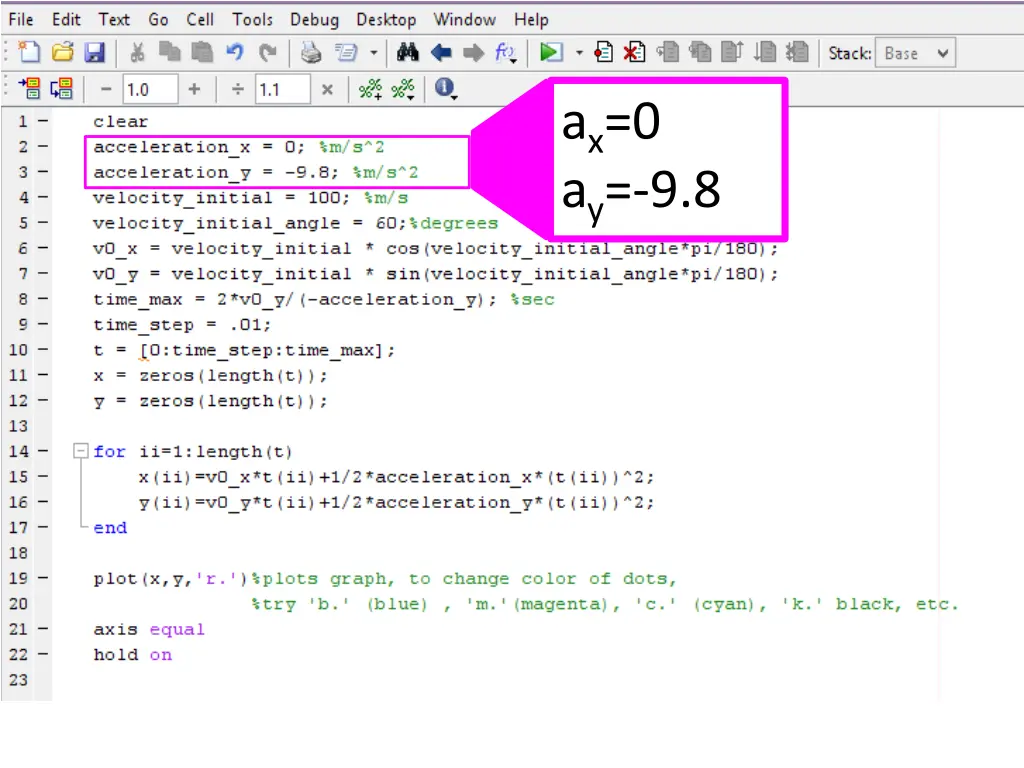The width and height of the screenshot is (1024, 768).
Task: Toggle breakpoint dash on line 8
Action: pyautogui.click(x=42, y=298)
